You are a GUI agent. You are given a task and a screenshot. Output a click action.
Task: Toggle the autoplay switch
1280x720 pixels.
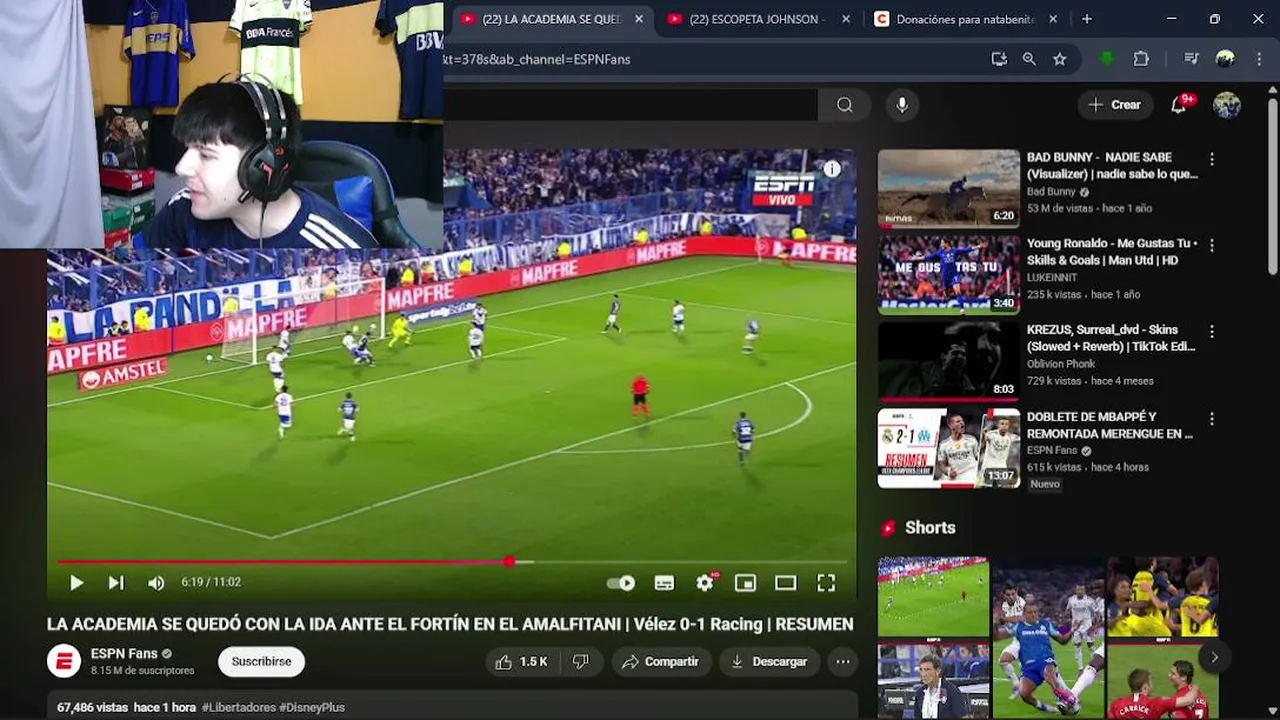click(621, 583)
